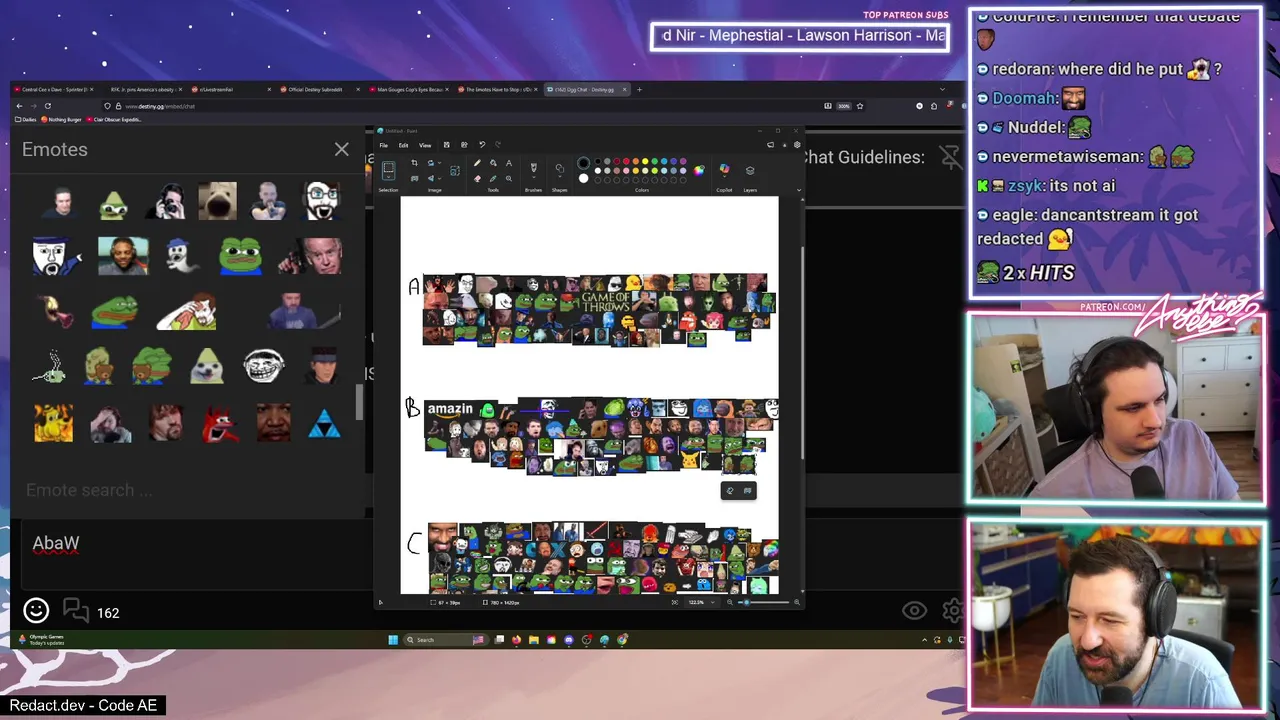
Task: Click Zoom in icon in Paint status bar
Action: 797,602
